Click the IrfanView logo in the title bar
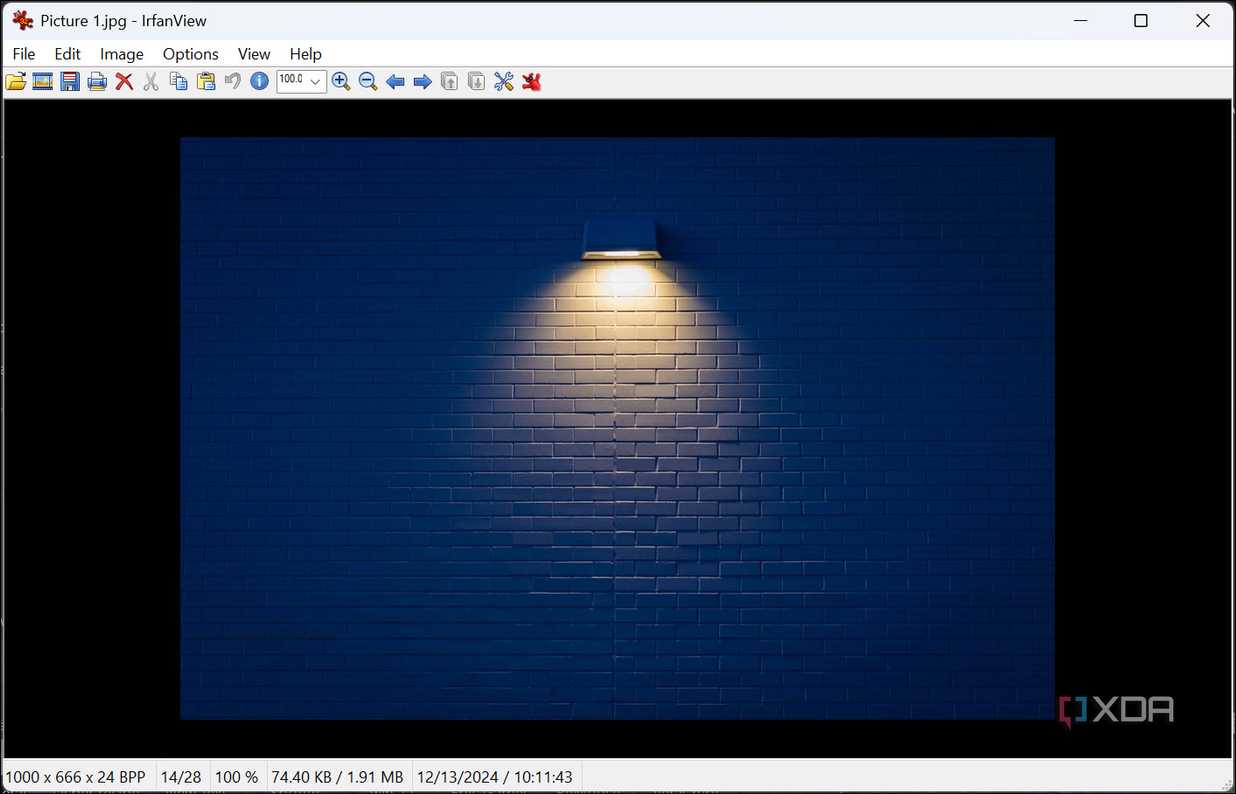 click(x=22, y=20)
